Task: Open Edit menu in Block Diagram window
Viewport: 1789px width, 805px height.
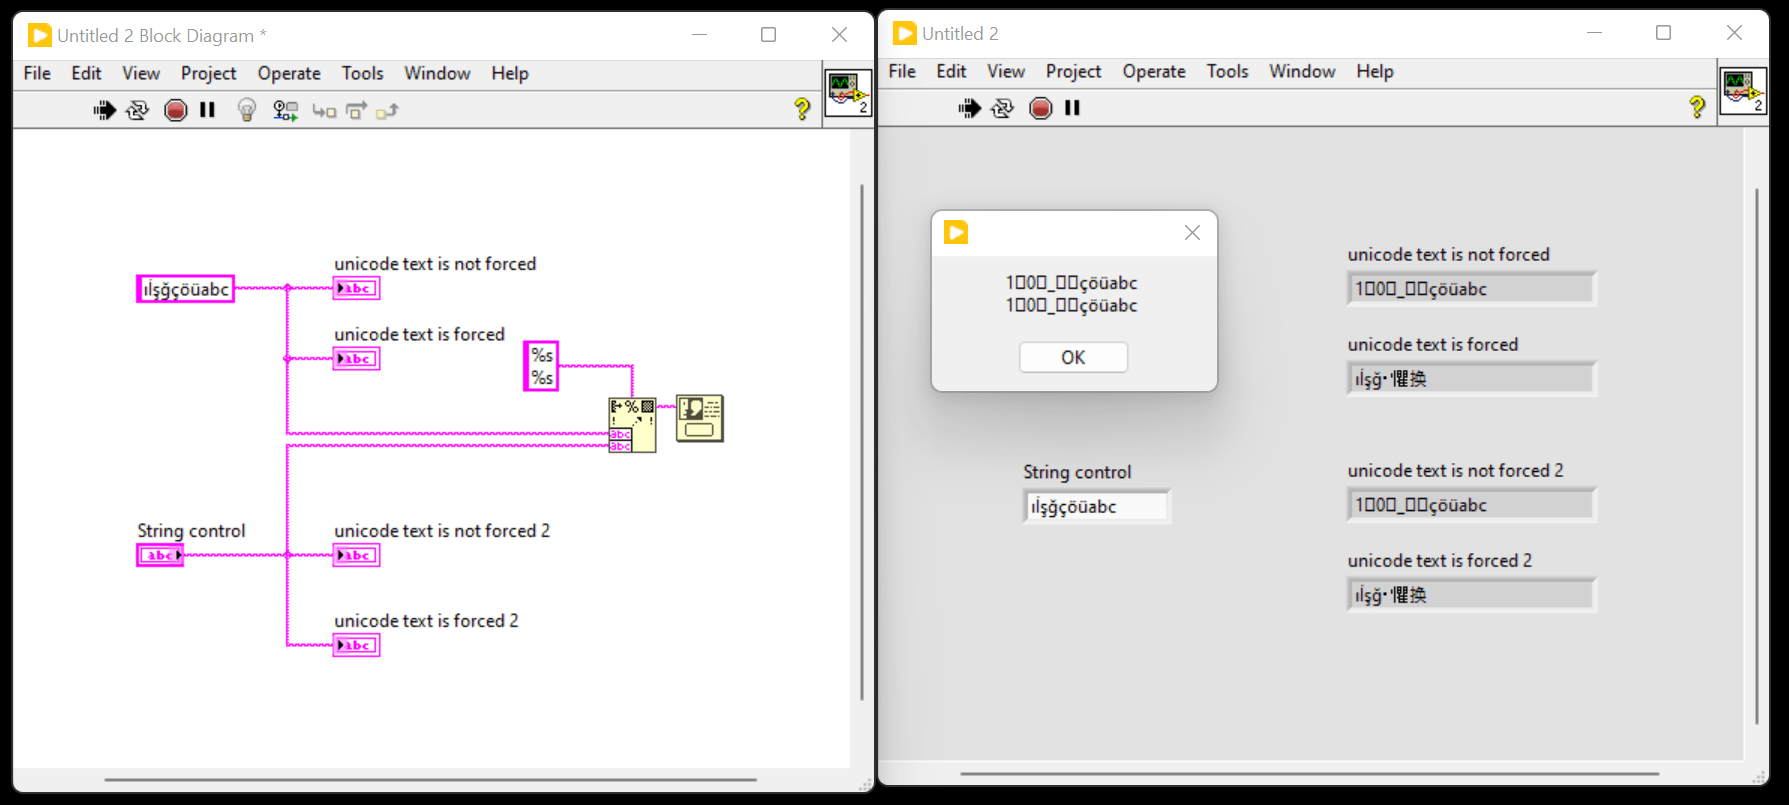Action: (x=86, y=73)
